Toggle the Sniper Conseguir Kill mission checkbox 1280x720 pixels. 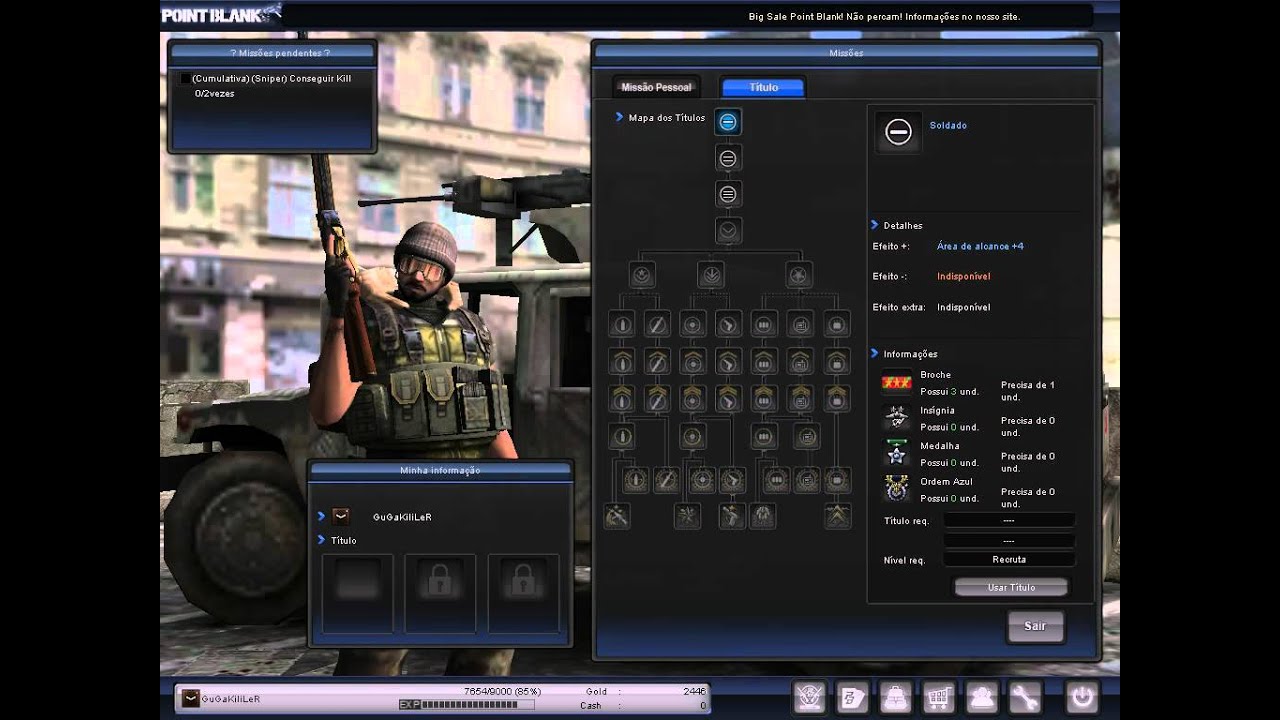click(x=184, y=79)
